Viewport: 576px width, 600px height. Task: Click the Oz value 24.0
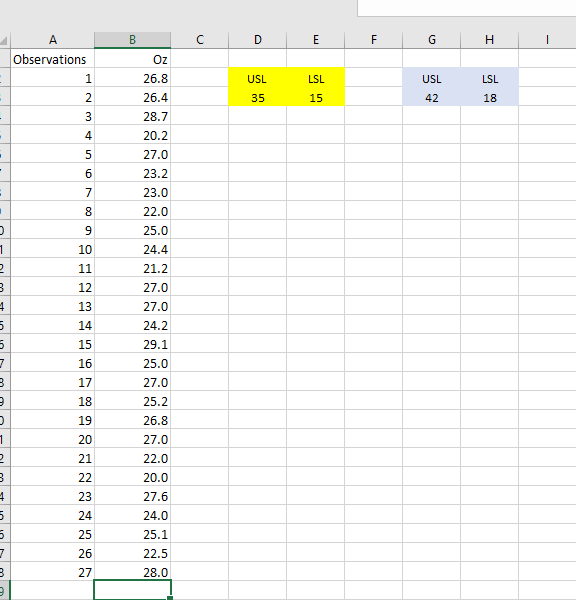(x=132, y=515)
